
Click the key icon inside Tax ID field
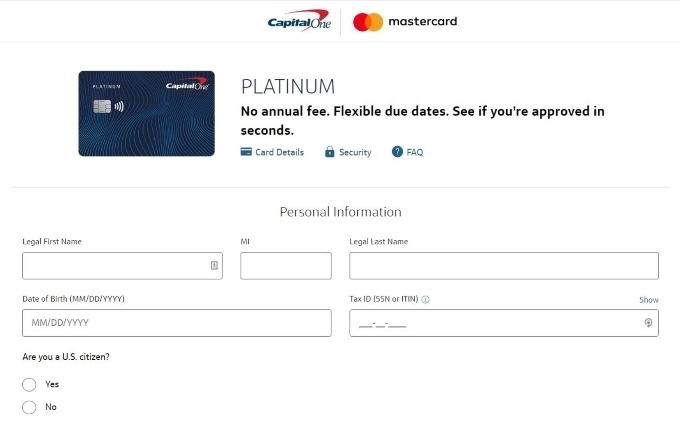coord(648,323)
